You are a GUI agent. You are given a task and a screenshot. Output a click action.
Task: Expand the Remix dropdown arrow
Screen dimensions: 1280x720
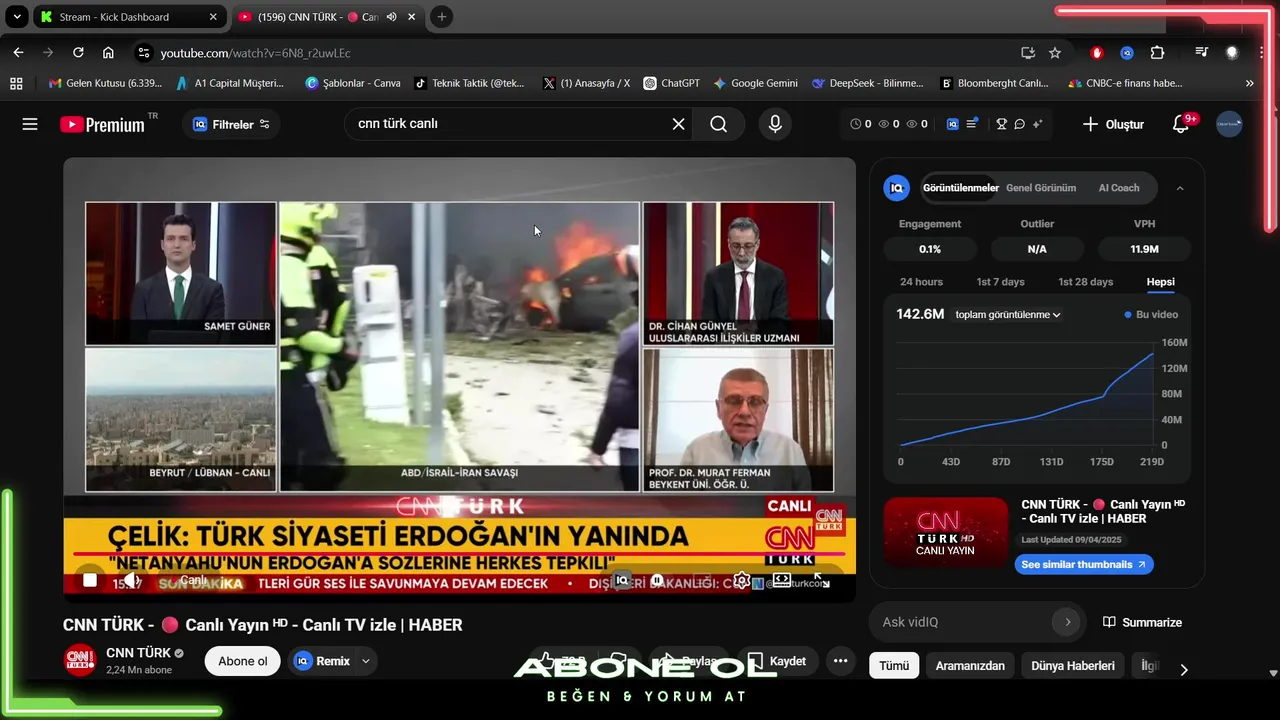click(x=366, y=661)
